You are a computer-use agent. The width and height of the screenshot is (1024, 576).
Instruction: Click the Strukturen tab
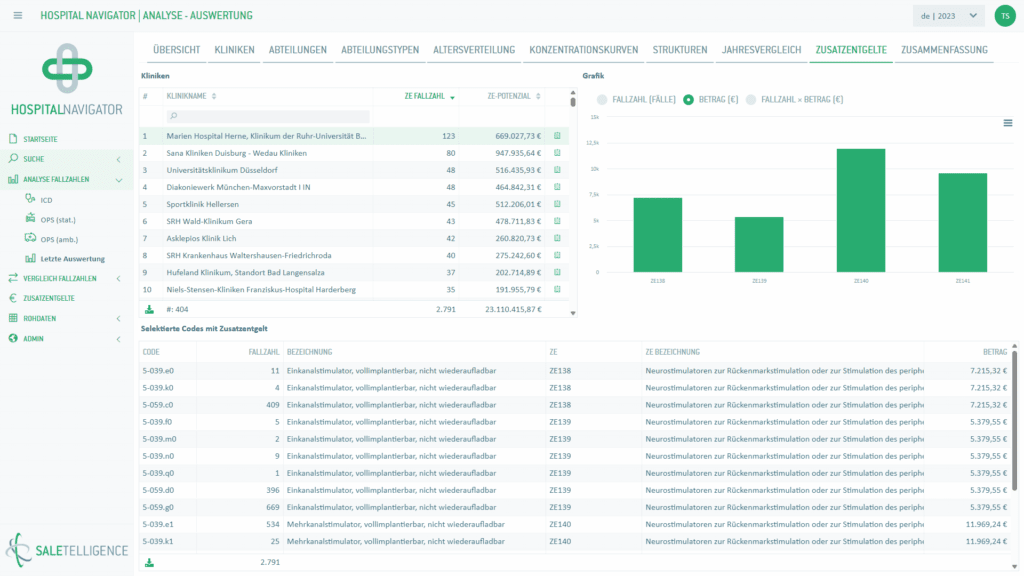click(680, 50)
